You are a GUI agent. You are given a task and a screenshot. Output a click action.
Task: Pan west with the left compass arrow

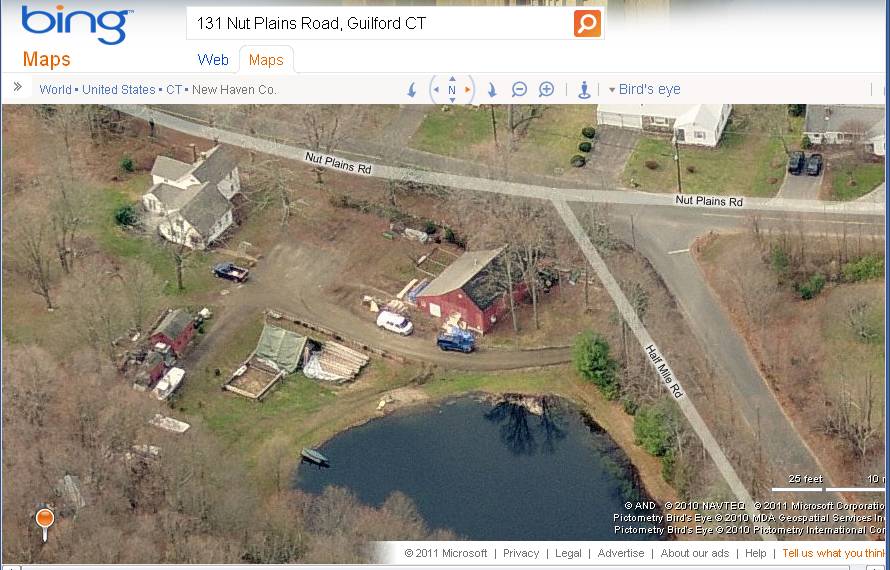pyautogui.click(x=436, y=89)
